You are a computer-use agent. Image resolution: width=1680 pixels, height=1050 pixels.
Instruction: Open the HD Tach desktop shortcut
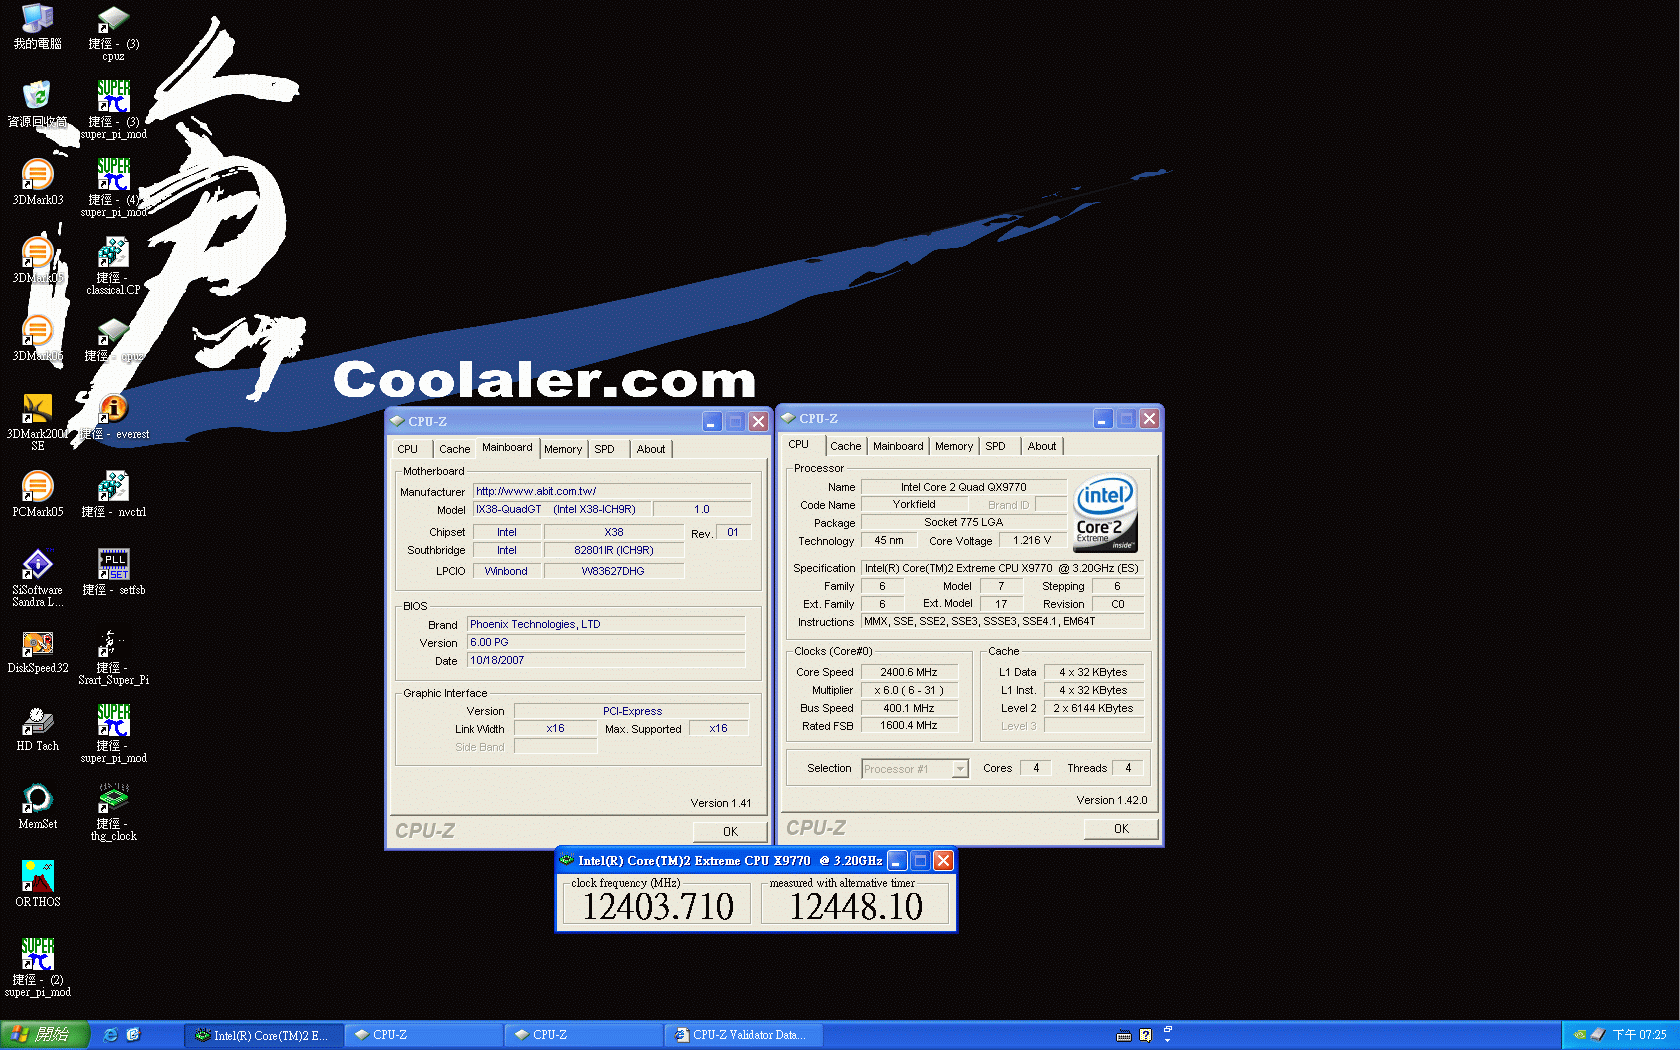(x=37, y=729)
